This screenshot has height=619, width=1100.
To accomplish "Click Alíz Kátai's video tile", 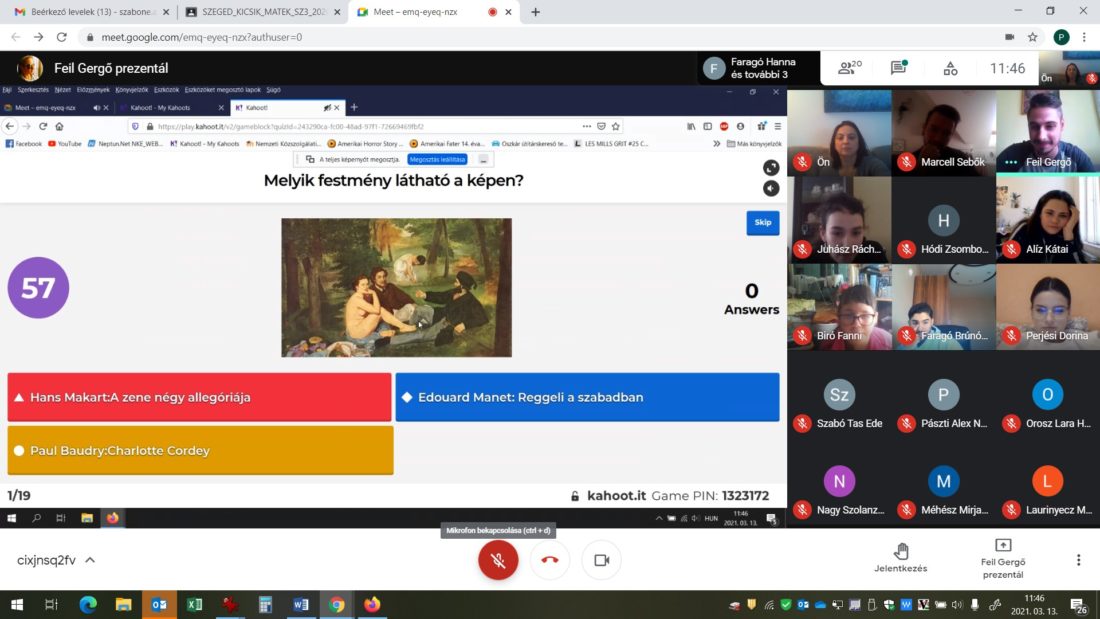I will (1048, 220).
